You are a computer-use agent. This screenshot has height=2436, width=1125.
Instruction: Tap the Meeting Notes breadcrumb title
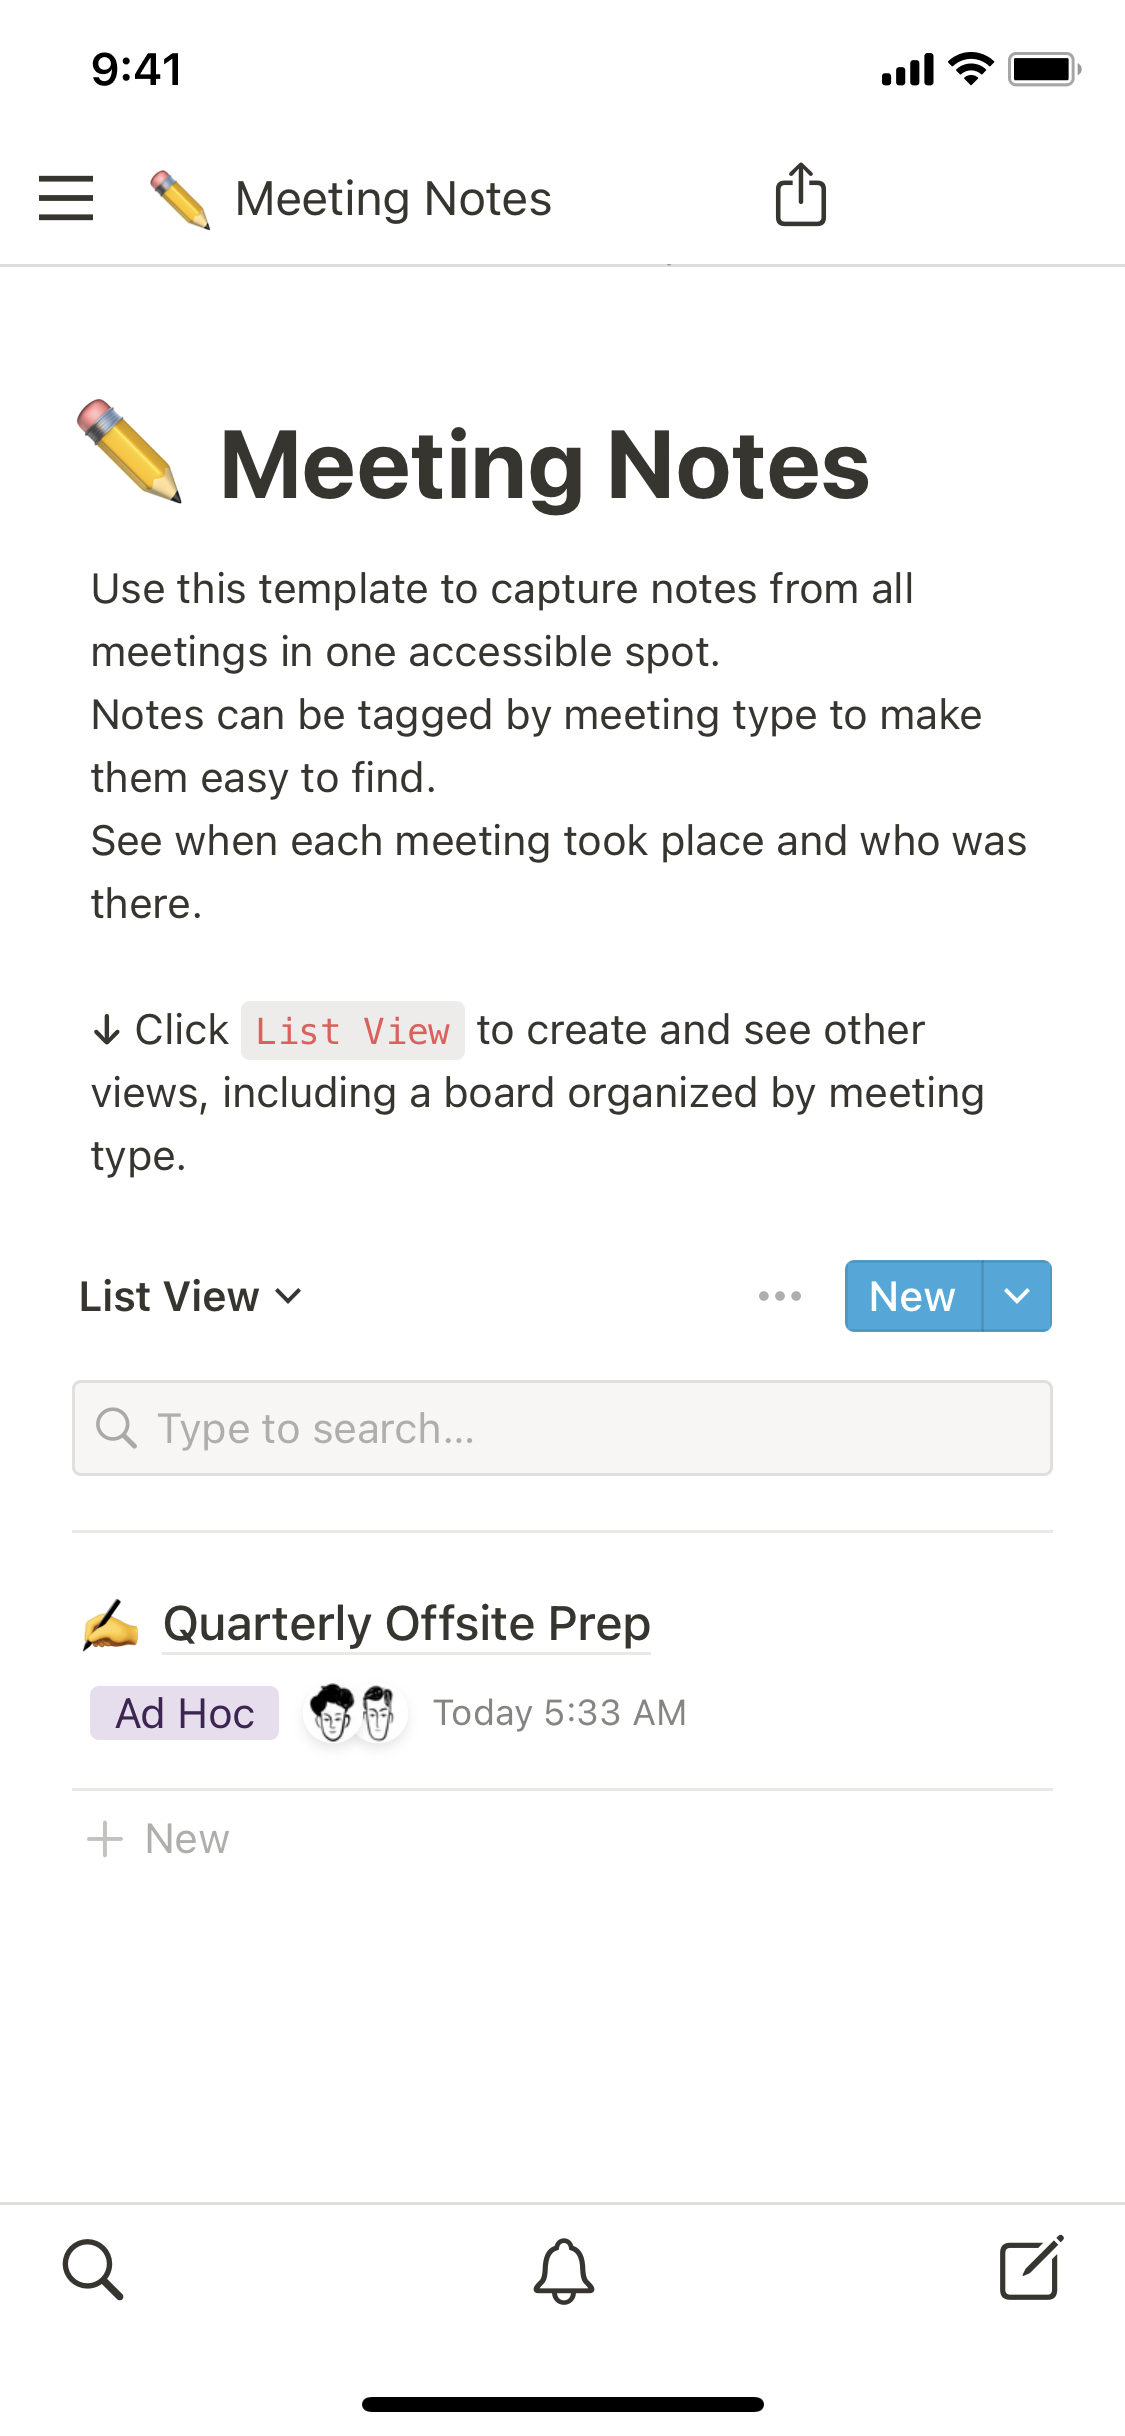tap(393, 198)
